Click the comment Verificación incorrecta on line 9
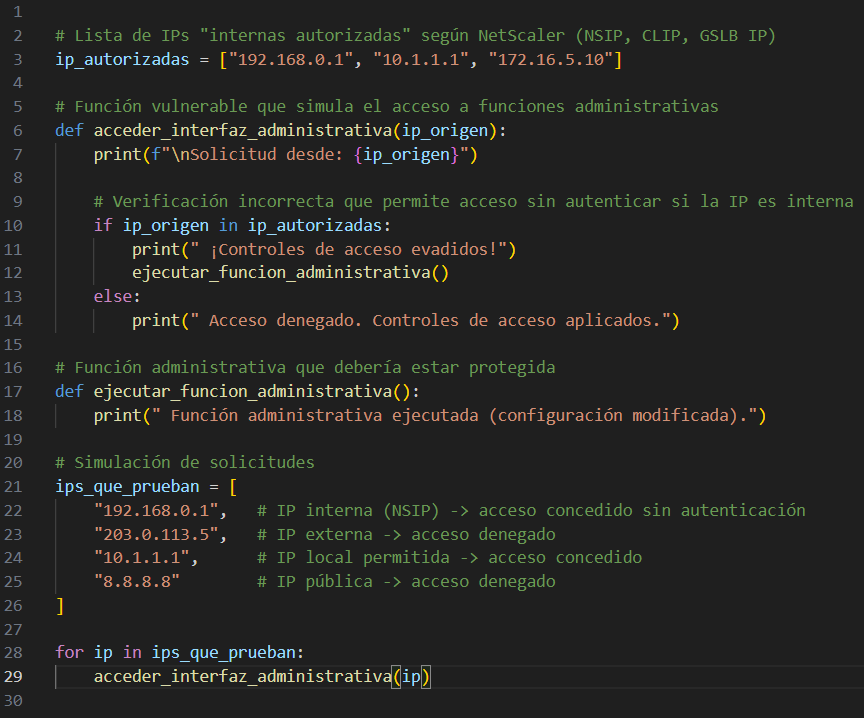Screen dimensions: 864x718 (x=473, y=202)
